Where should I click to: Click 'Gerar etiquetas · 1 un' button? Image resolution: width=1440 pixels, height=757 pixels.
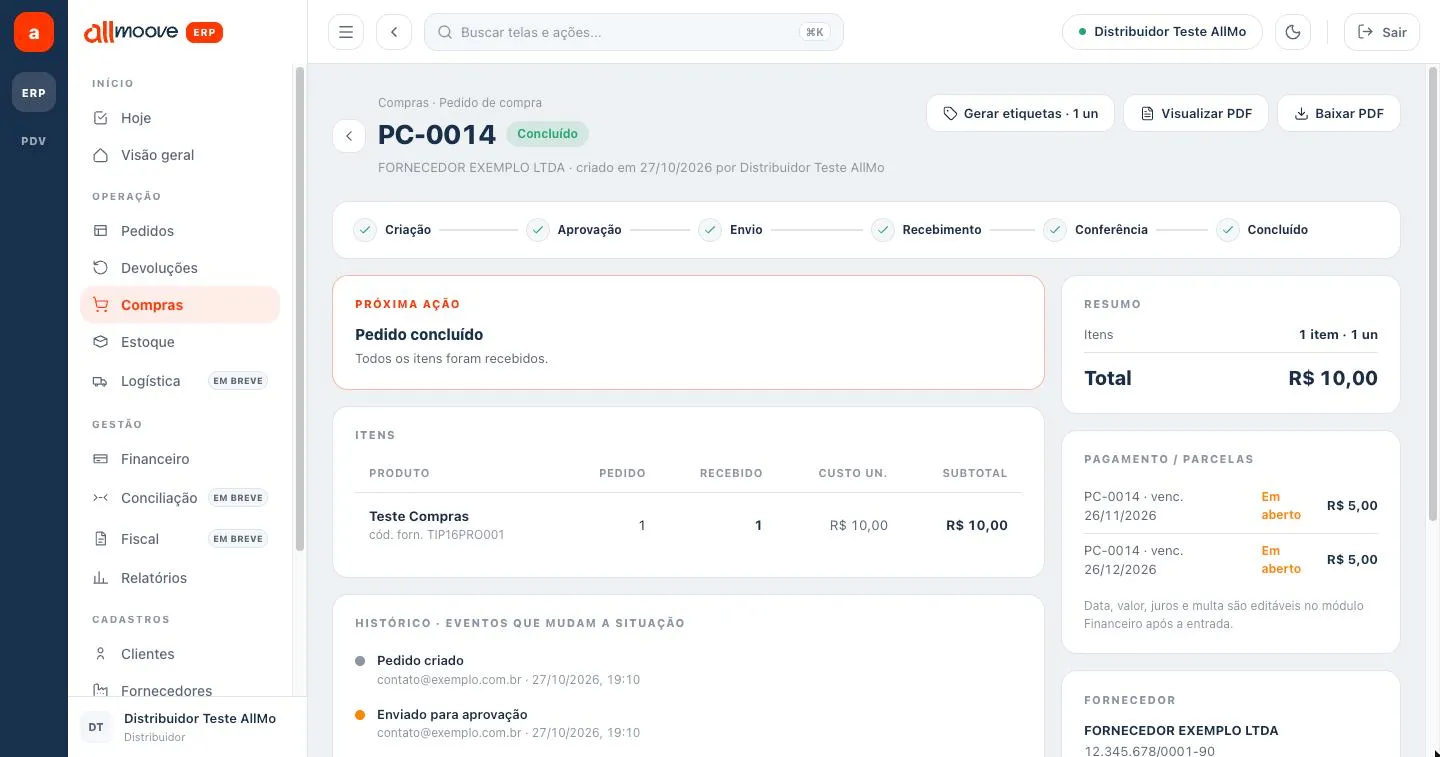pyautogui.click(x=1021, y=114)
